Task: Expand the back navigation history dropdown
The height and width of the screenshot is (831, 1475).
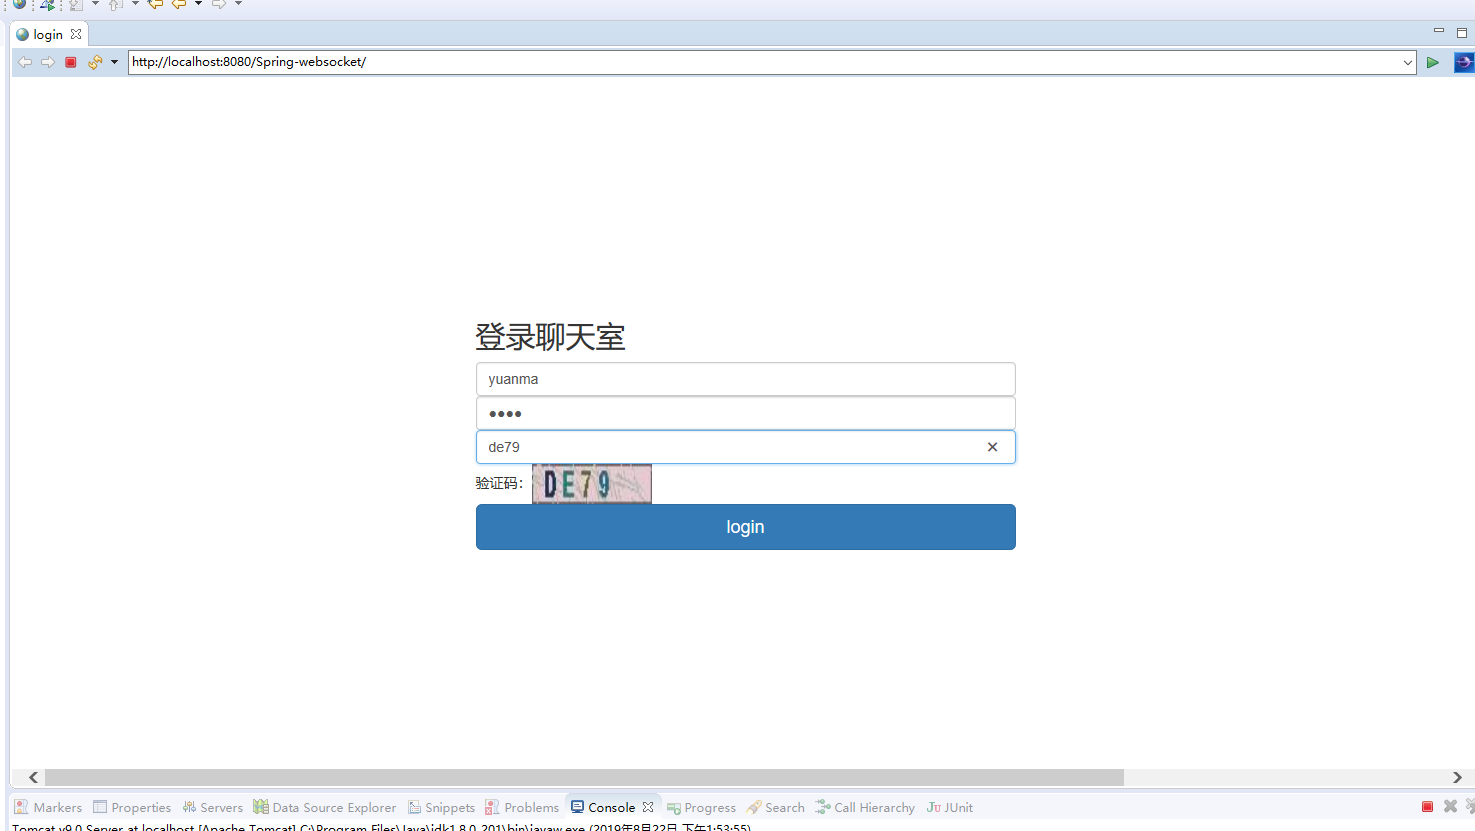Action: (x=199, y=5)
